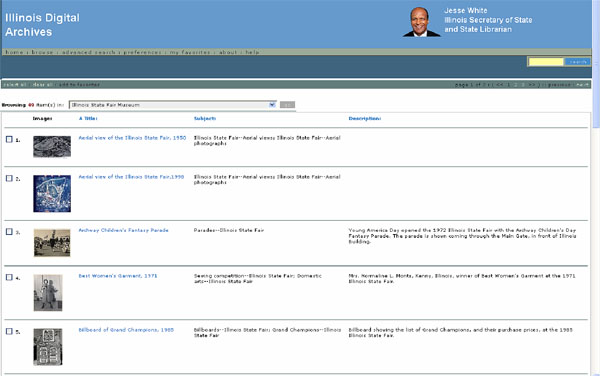
Task: Click the Billboards--Illinois State Fair subject text
Action: point(267,332)
